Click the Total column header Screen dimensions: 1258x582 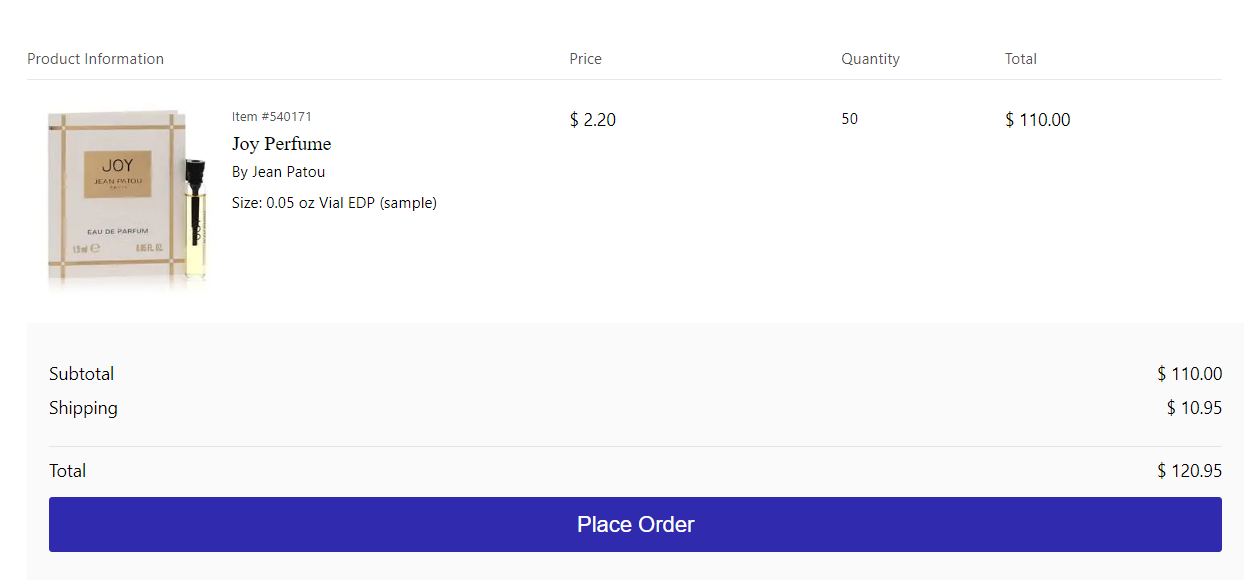tap(1021, 59)
